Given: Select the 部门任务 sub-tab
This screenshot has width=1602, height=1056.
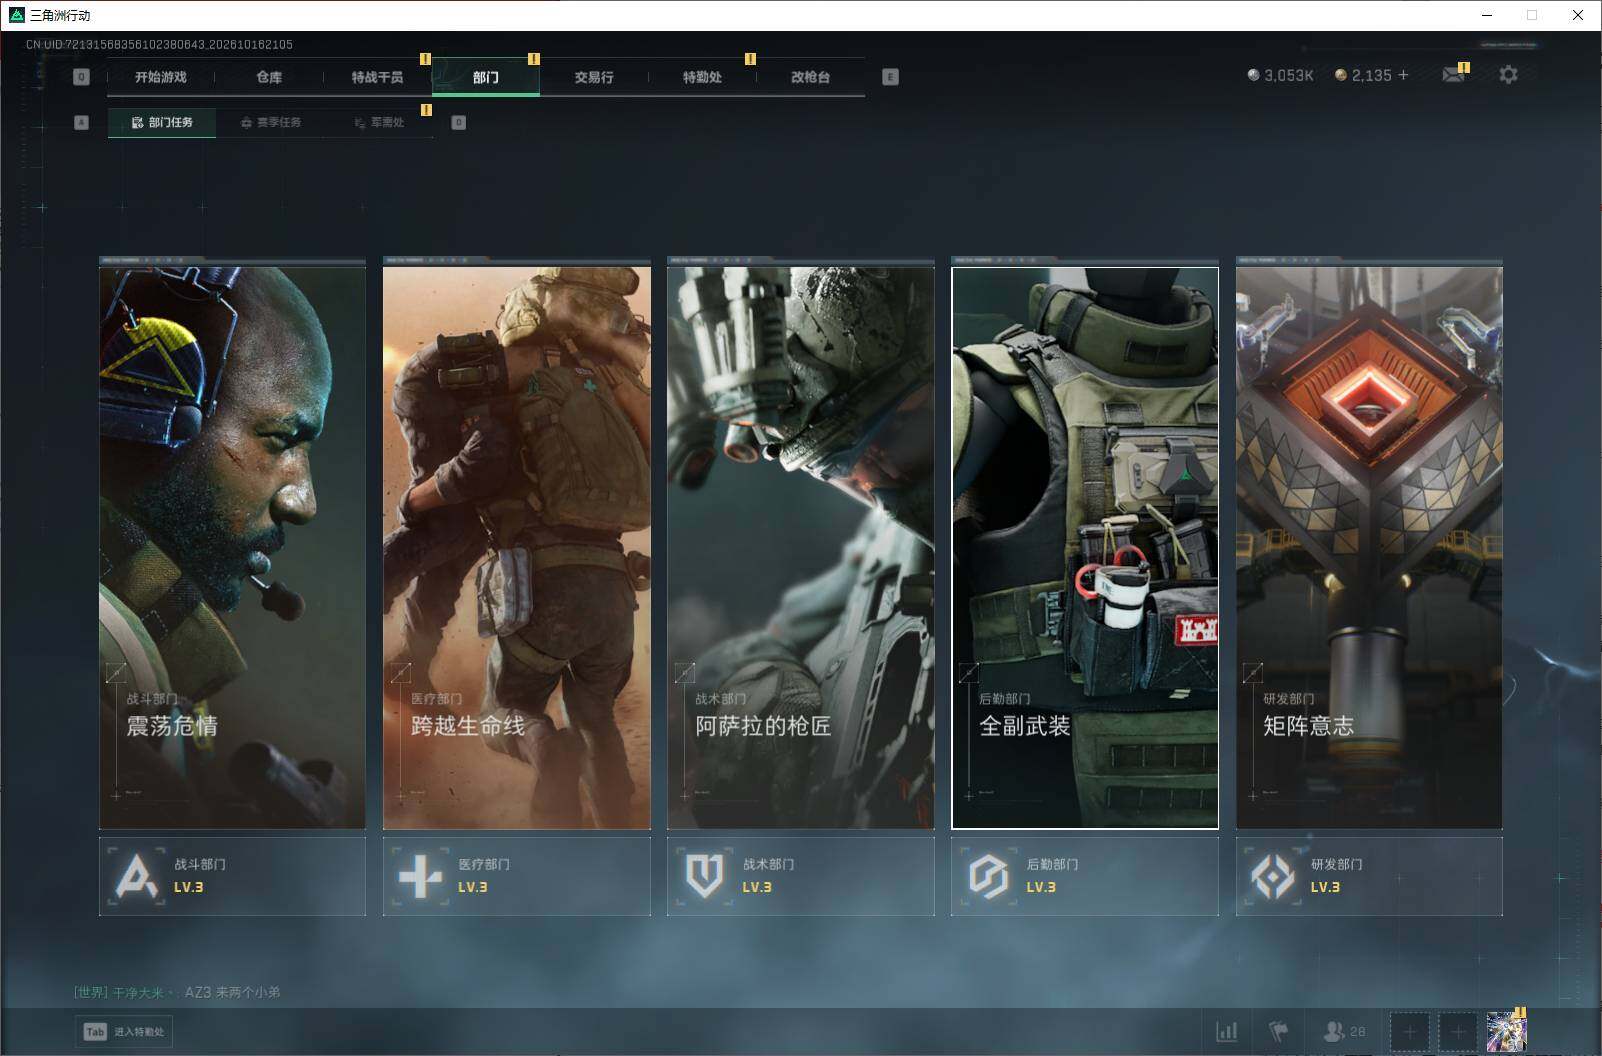Looking at the screenshot, I should point(162,122).
